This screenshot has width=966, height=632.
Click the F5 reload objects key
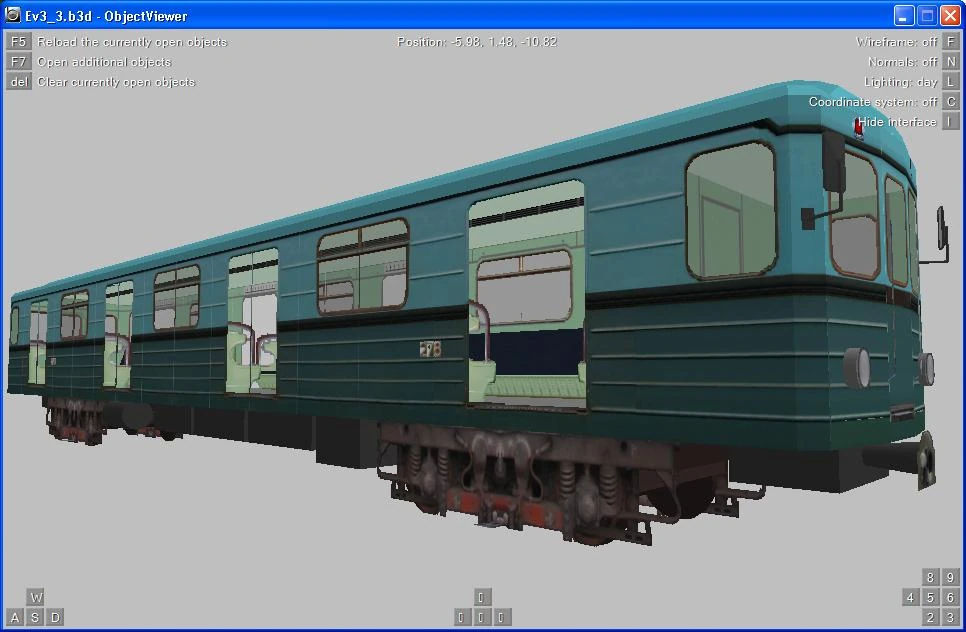click(x=18, y=42)
